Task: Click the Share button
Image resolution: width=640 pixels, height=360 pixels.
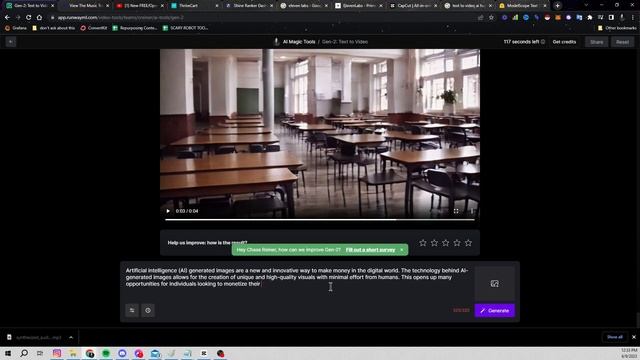Action: tap(596, 42)
